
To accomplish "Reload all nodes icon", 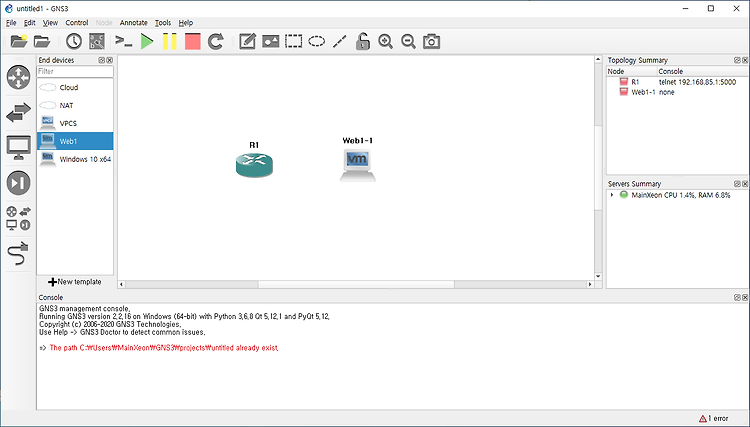I will (216, 42).
